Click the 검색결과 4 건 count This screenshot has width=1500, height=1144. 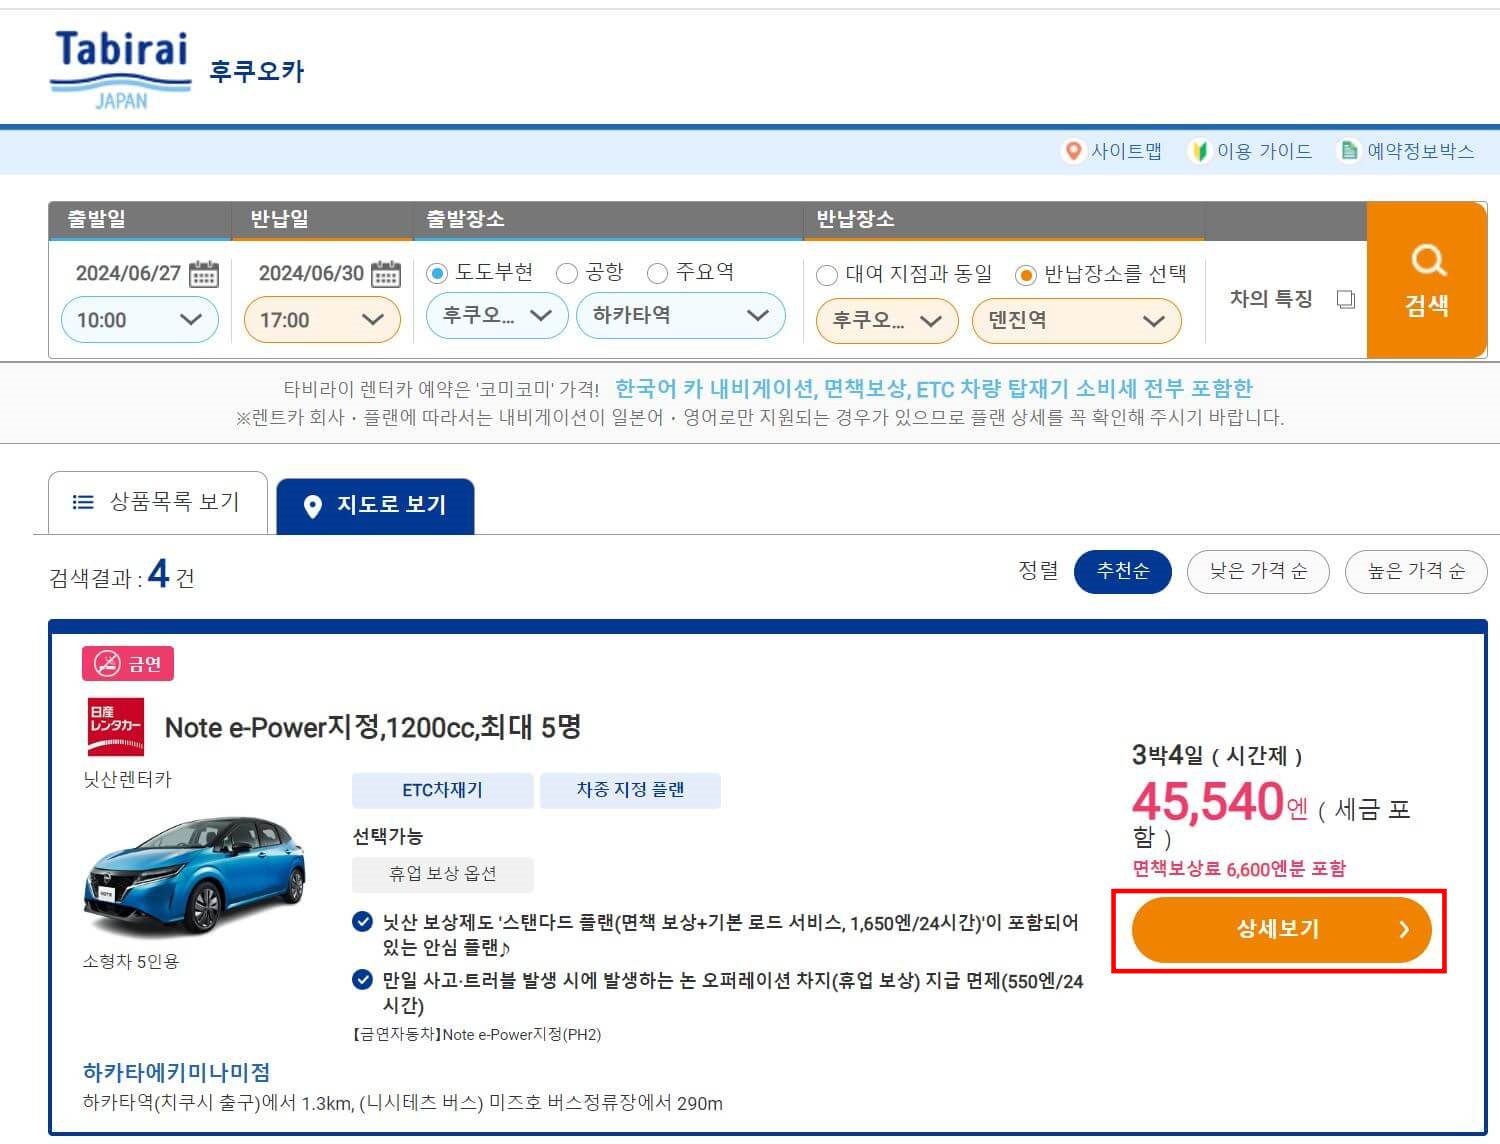point(122,575)
